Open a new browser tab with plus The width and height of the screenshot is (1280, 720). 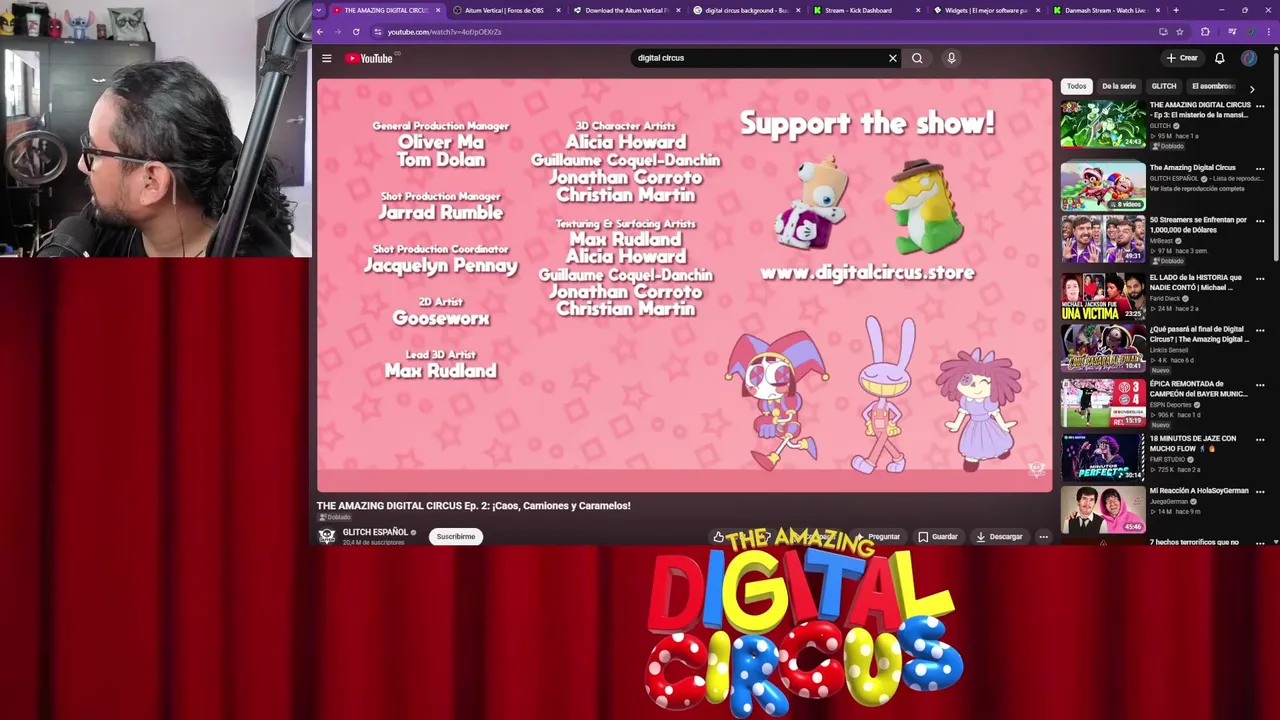1176,10
